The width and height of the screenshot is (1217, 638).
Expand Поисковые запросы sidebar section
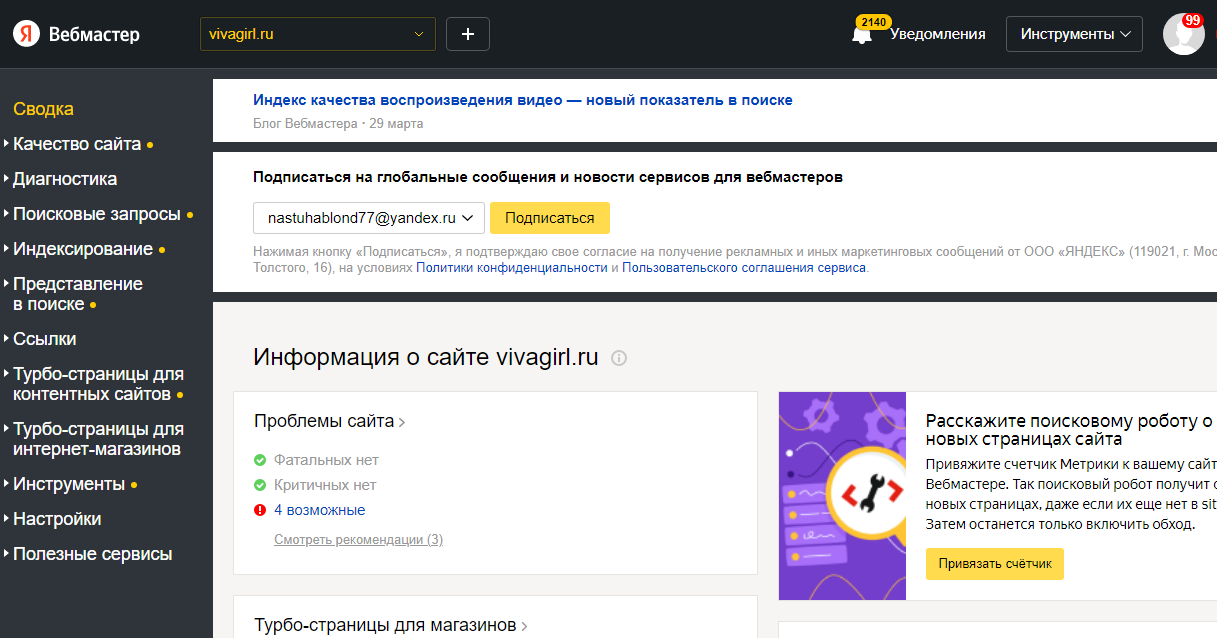(x=97, y=214)
